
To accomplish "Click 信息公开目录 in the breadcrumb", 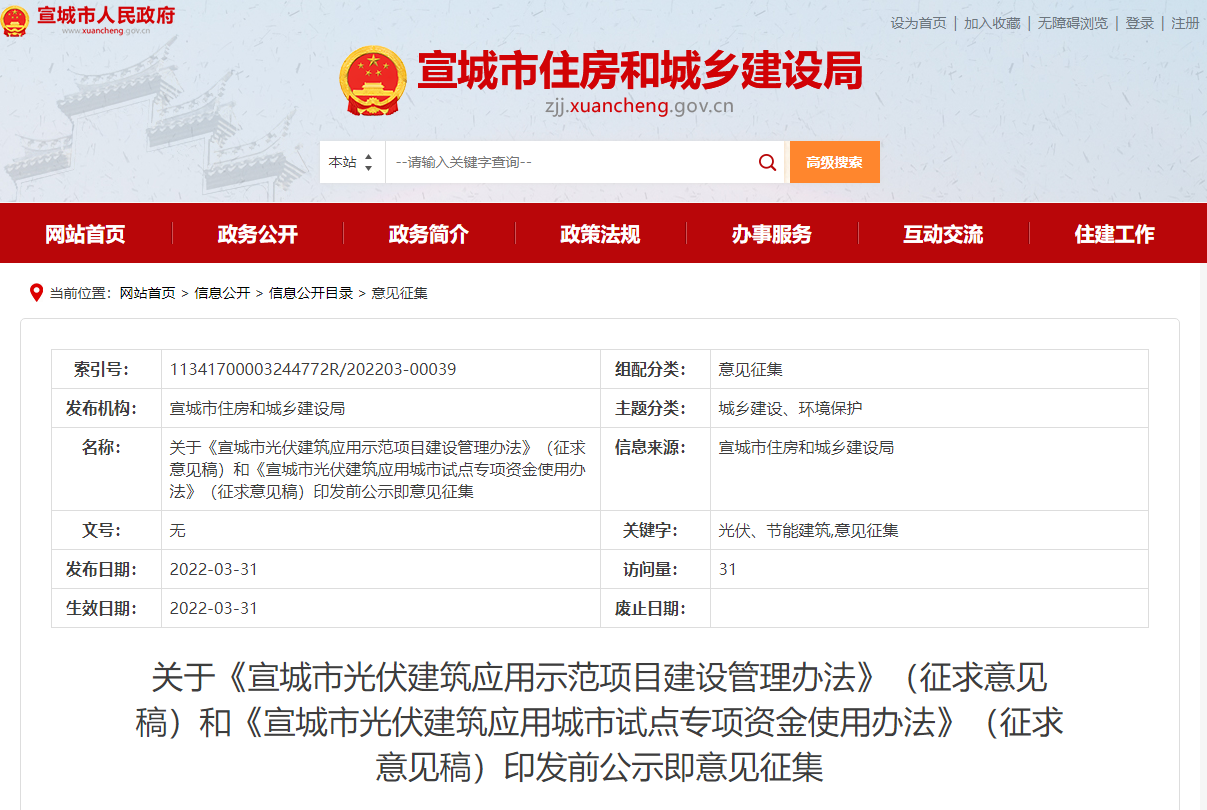I will pyautogui.click(x=311, y=293).
